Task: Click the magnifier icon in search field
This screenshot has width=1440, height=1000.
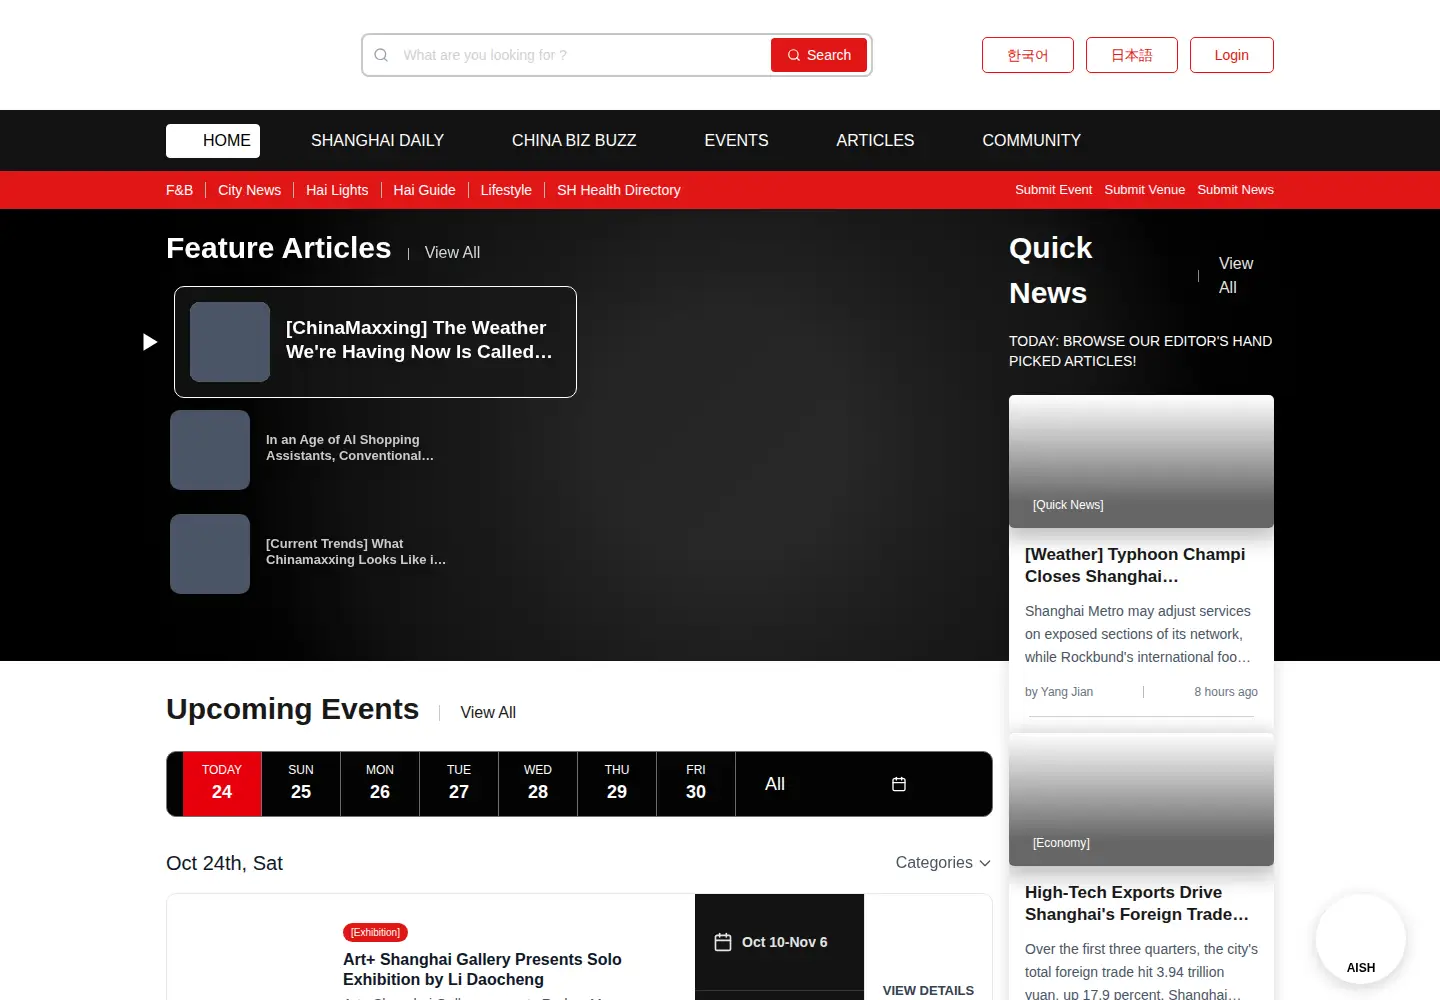Action: click(x=381, y=55)
